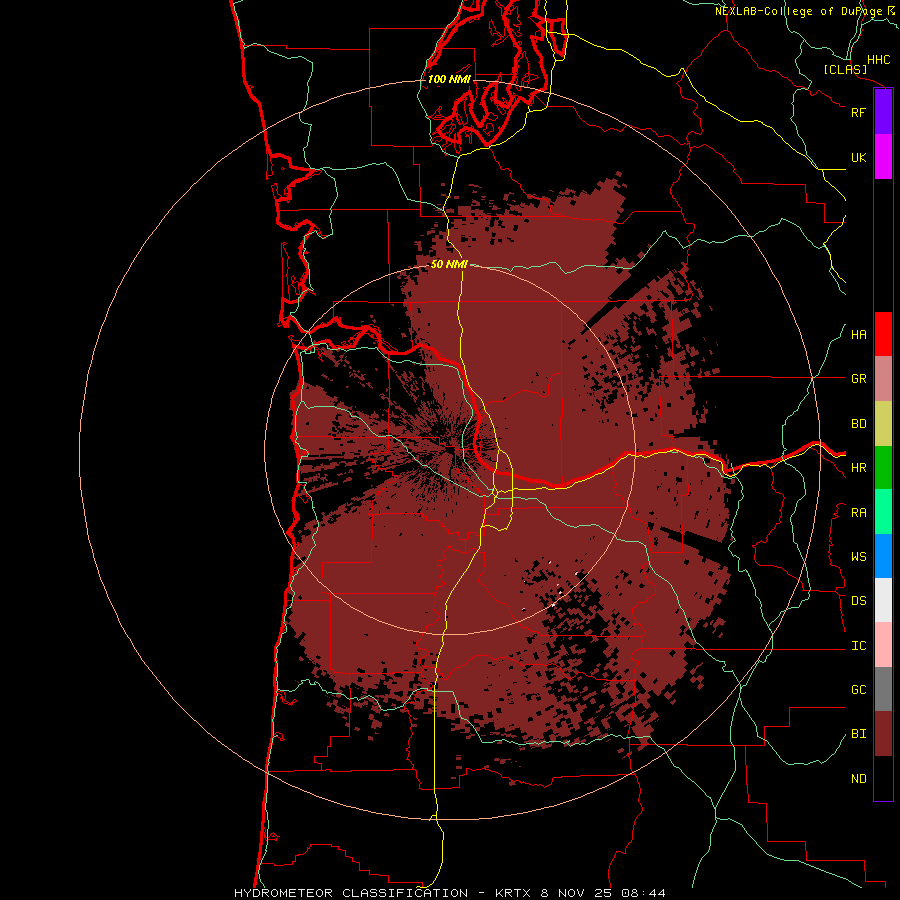Click the BD legend label
This screenshot has height=900, width=900.
858,424
